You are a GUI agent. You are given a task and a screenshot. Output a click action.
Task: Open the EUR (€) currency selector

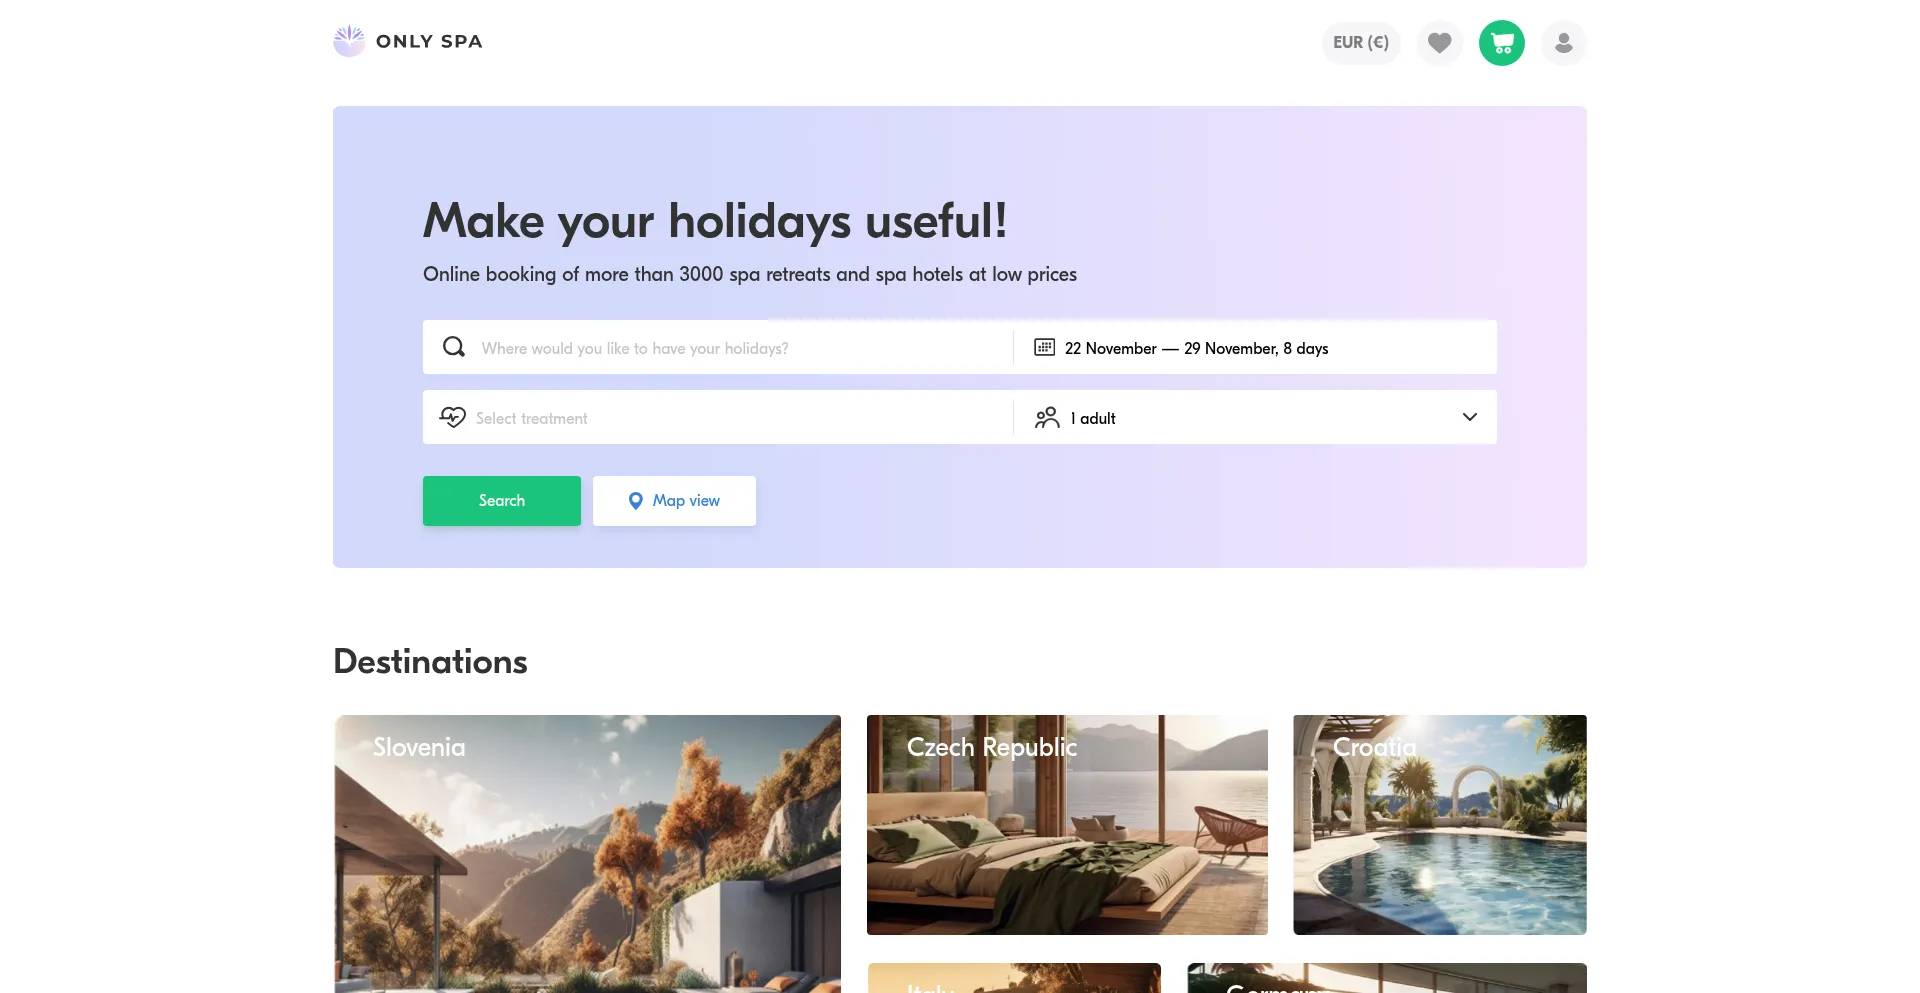click(x=1360, y=43)
